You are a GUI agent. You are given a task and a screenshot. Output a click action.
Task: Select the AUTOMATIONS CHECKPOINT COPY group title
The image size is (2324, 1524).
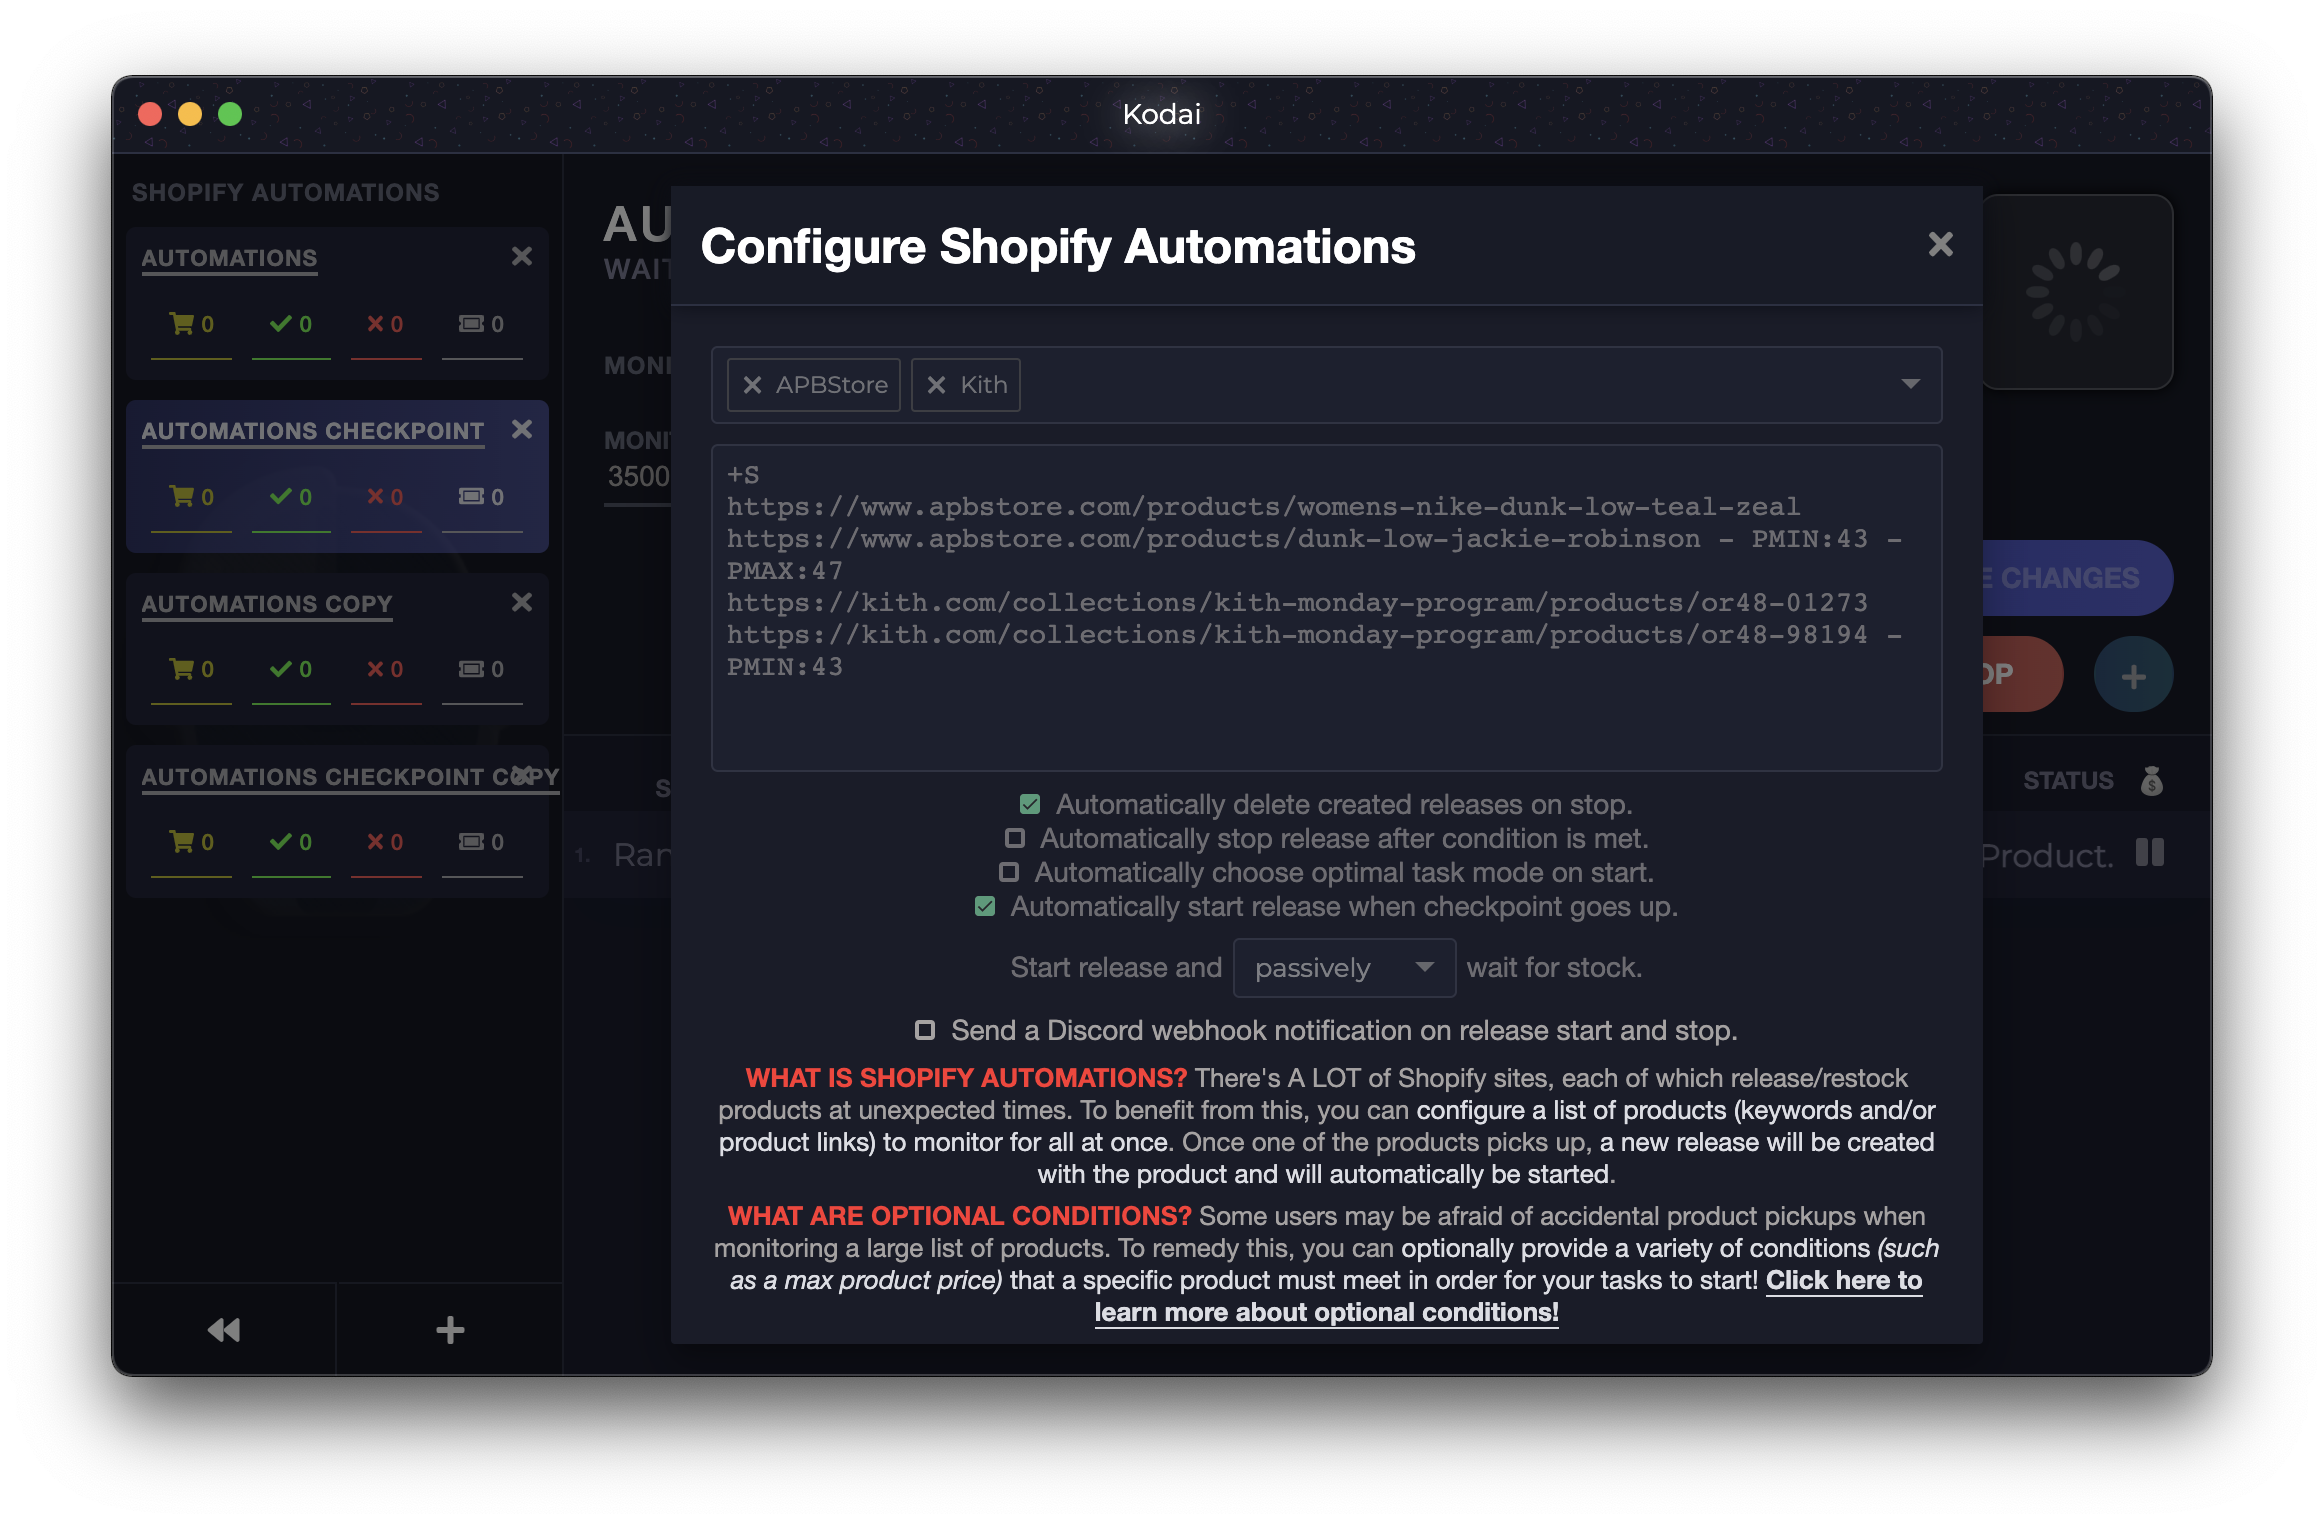click(x=350, y=777)
